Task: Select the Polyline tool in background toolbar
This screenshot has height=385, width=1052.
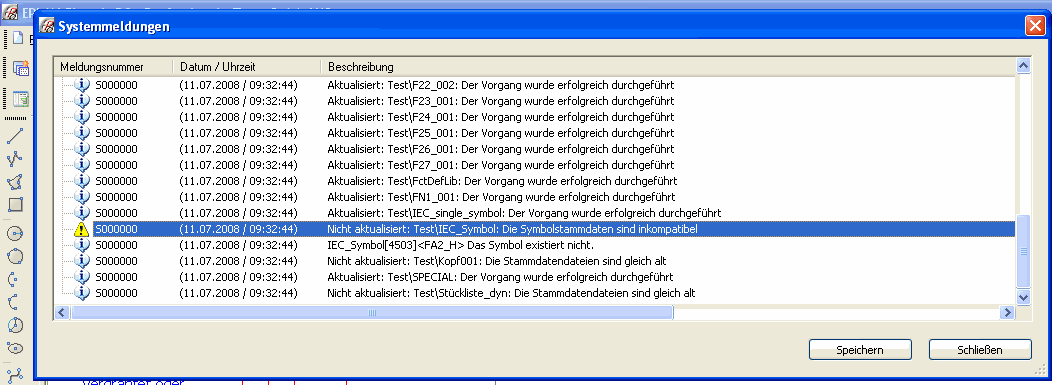Action: (15, 159)
